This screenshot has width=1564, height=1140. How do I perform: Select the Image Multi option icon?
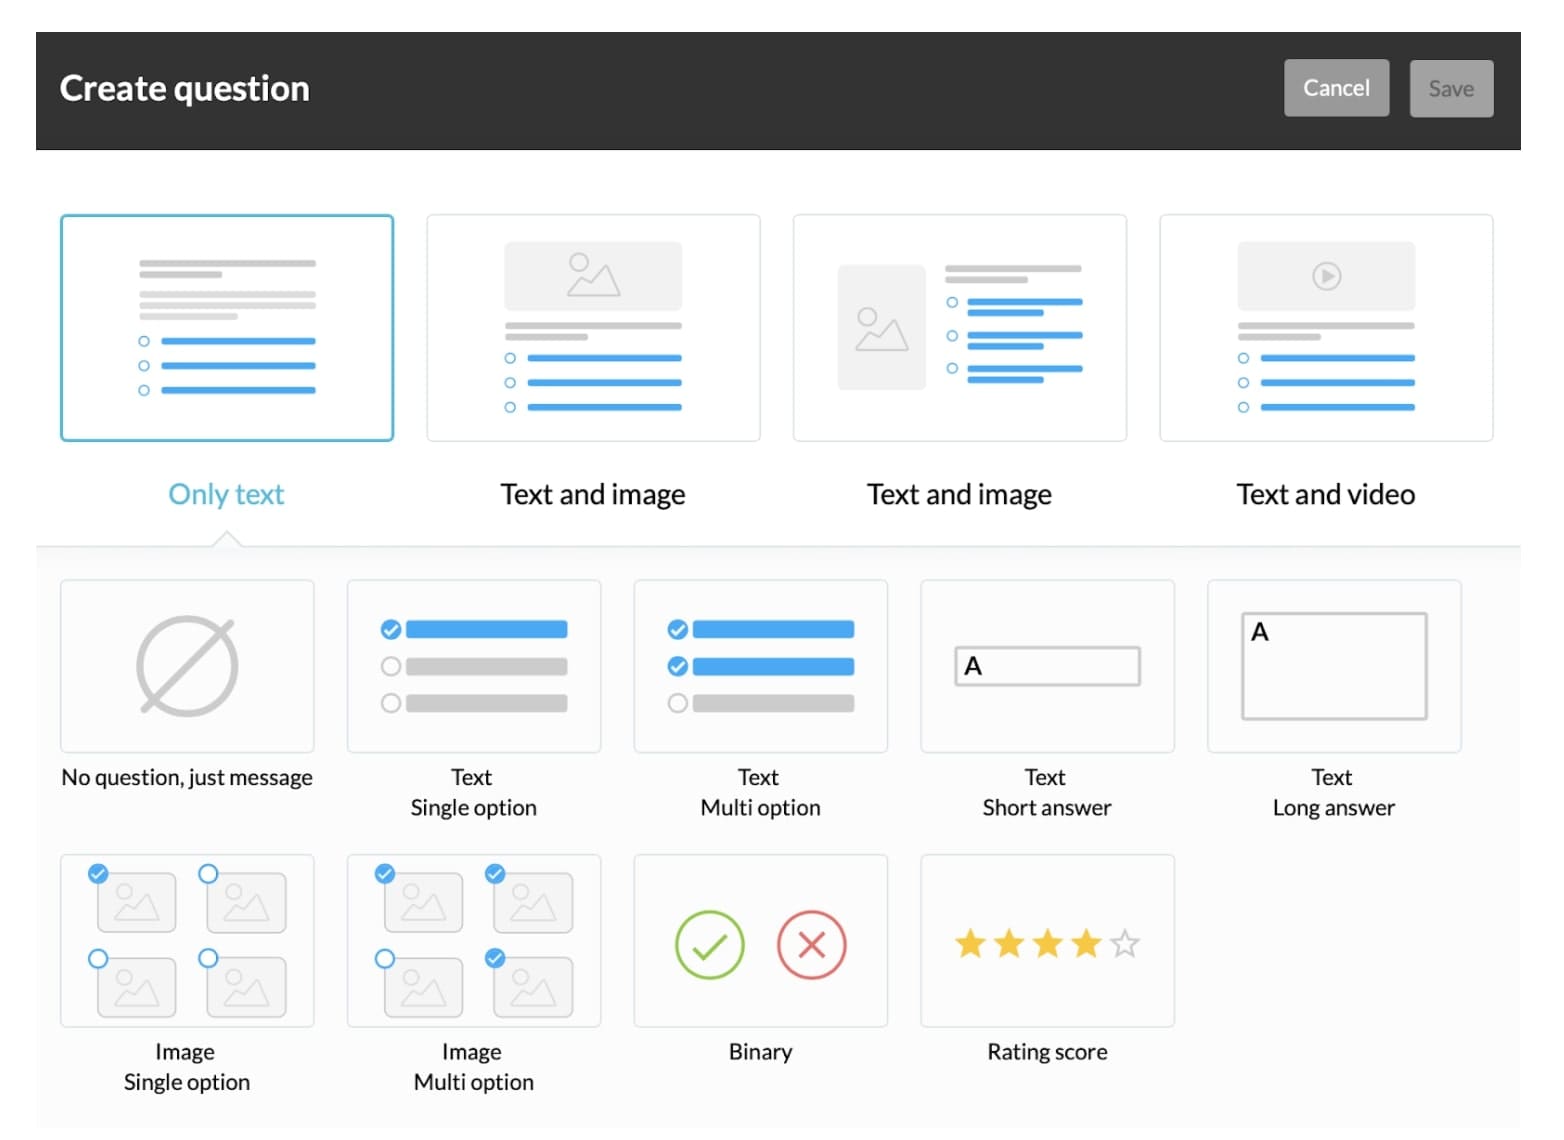pos(474,940)
